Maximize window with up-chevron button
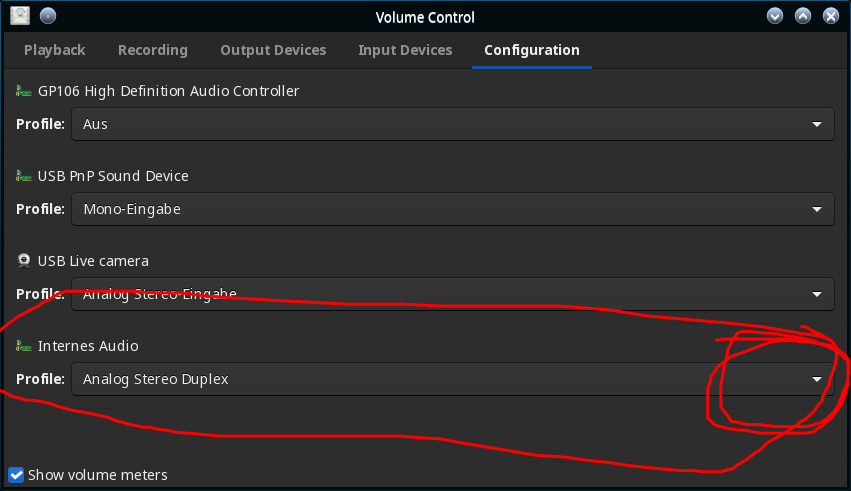The width and height of the screenshot is (851, 491). 803,16
